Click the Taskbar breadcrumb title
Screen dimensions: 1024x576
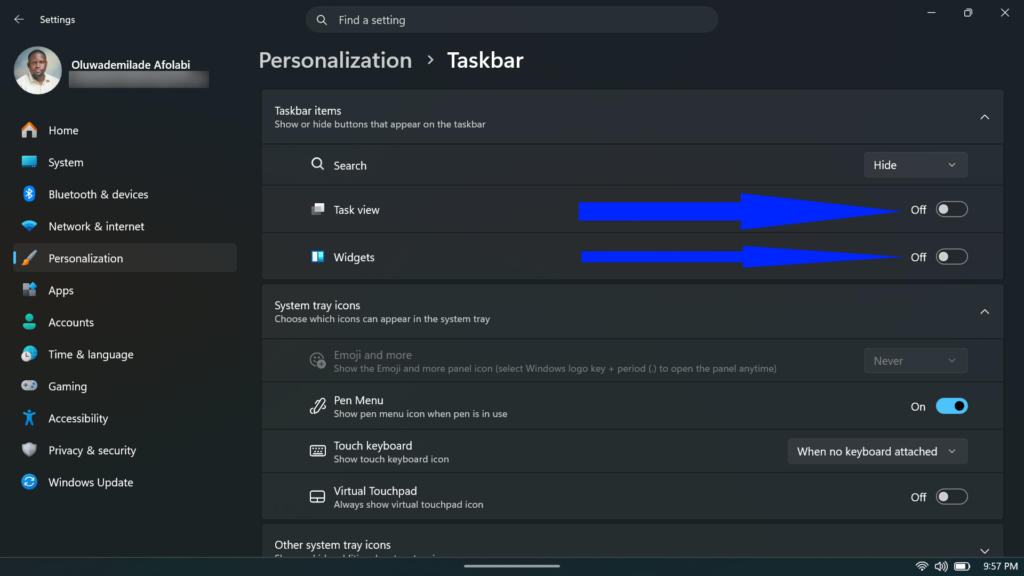[x=485, y=61]
